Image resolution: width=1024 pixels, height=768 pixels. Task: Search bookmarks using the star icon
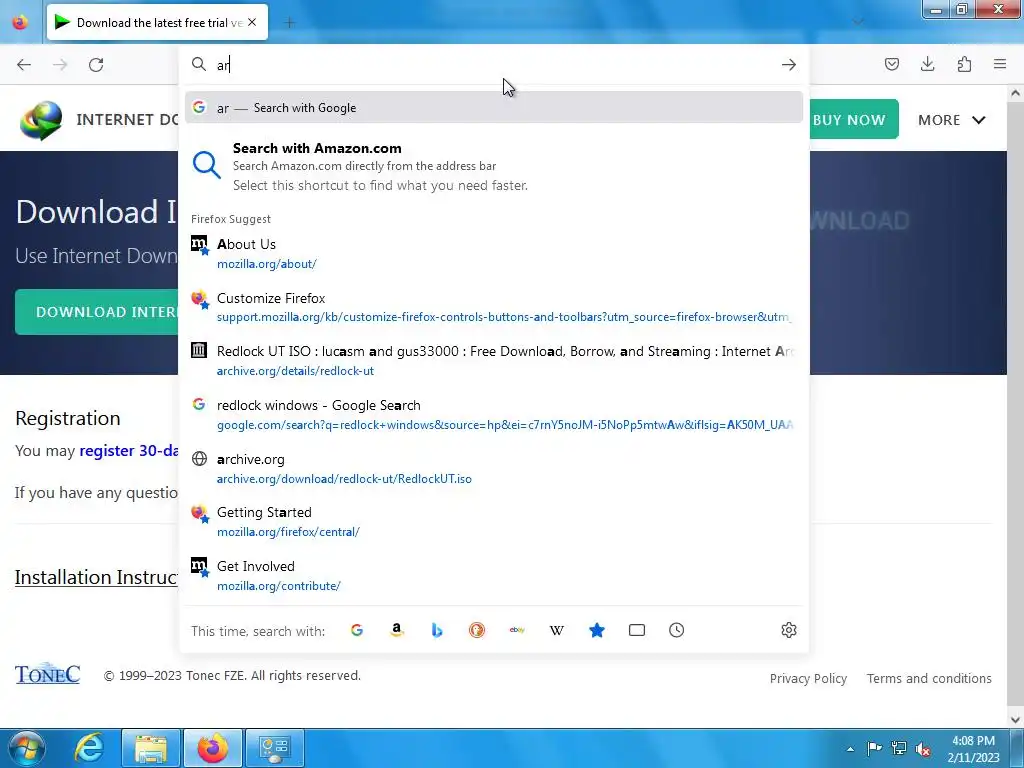tap(597, 630)
